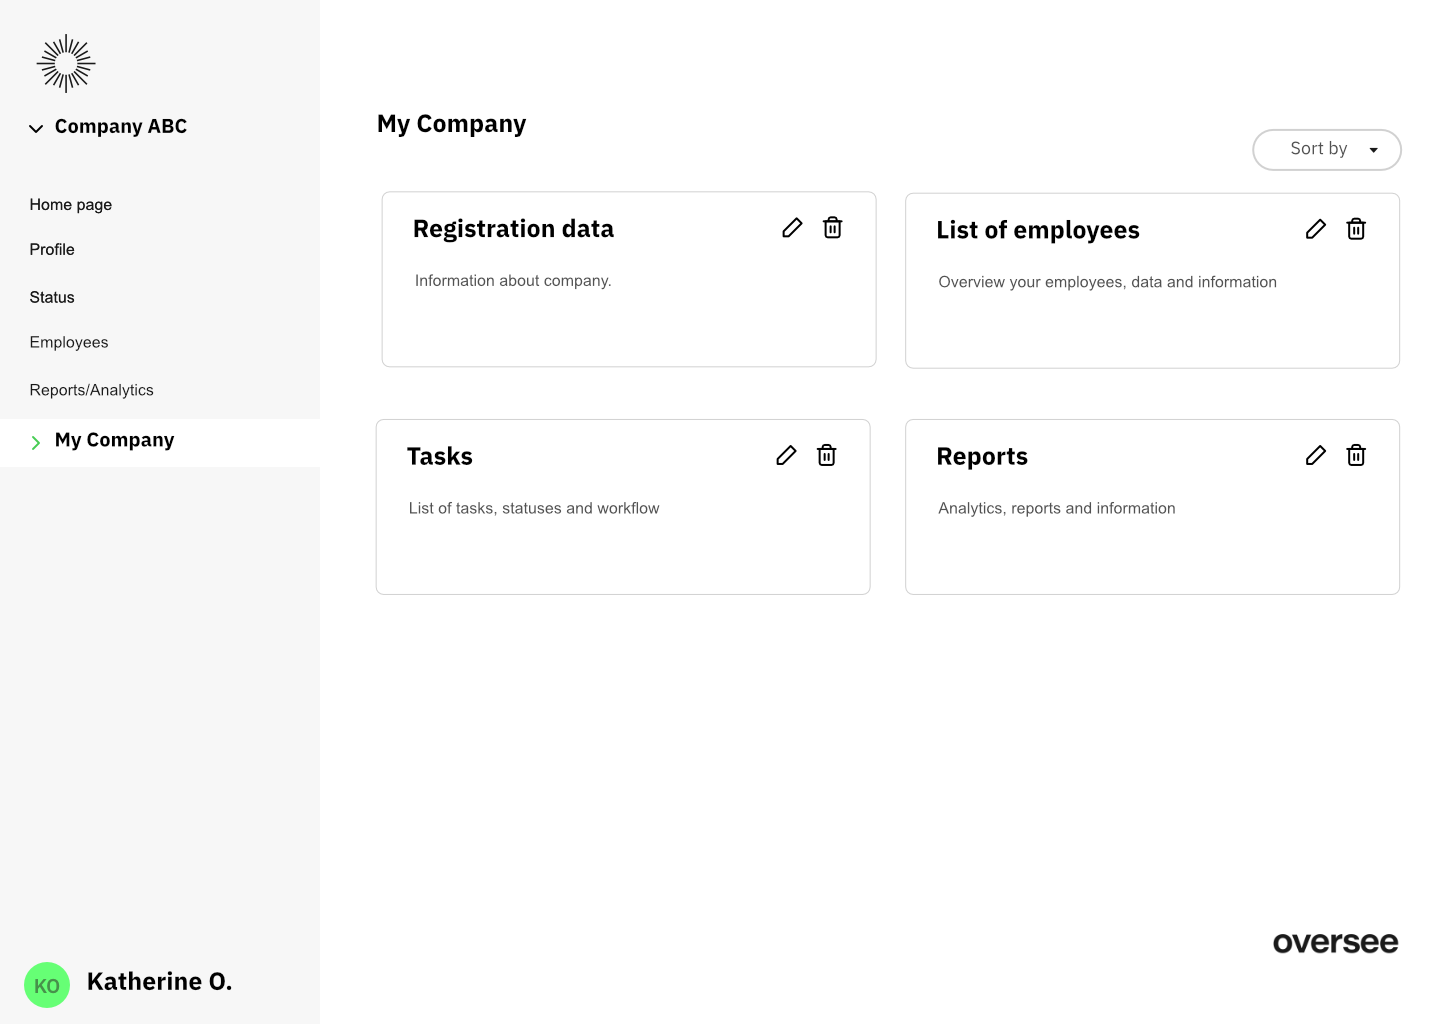Open Katherine O. user name

pyautogui.click(x=160, y=982)
